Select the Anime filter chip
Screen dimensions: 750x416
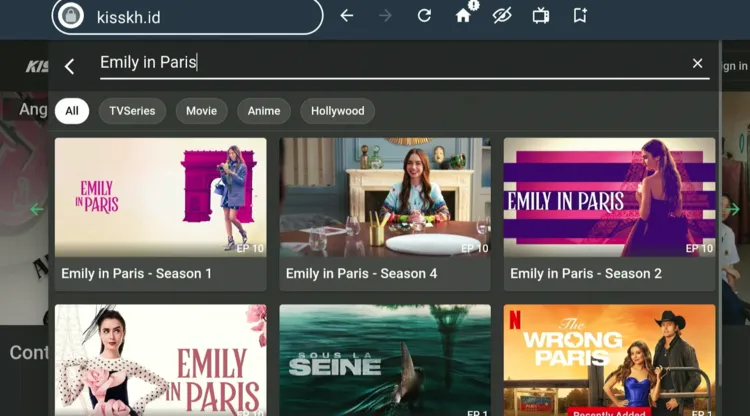pyautogui.click(x=264, y=111)
